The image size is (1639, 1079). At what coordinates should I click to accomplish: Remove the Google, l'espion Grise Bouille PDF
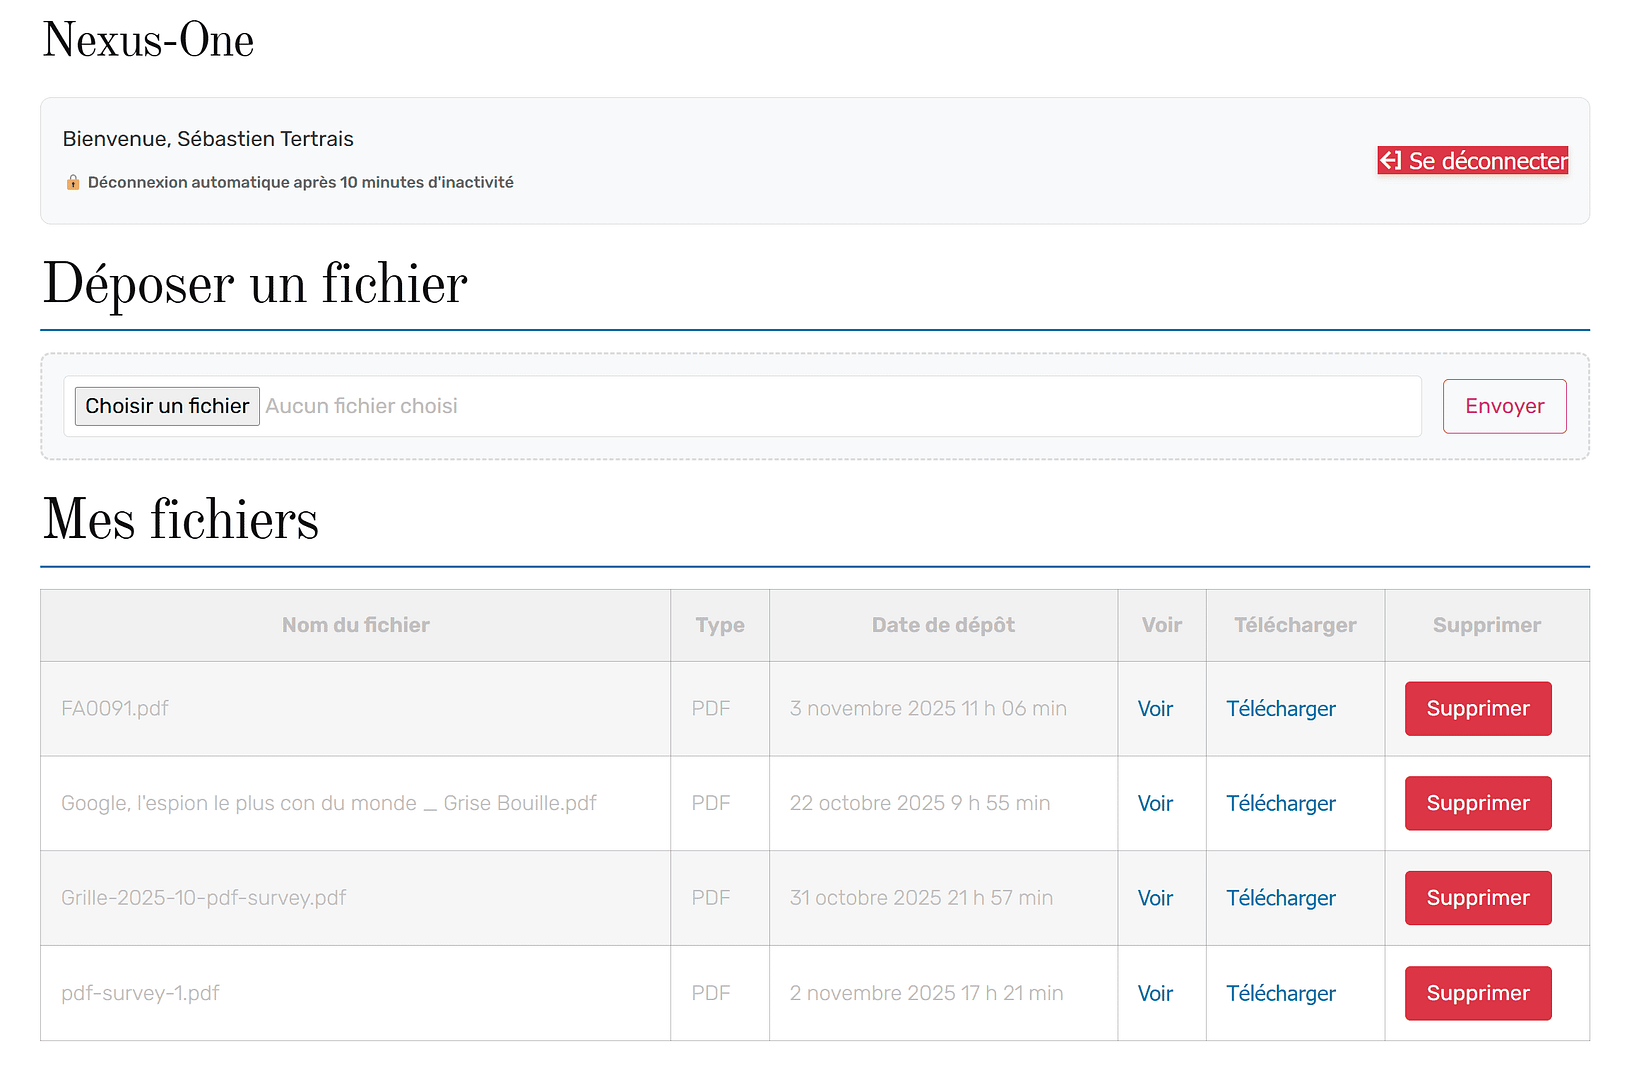pyautogui.click(x=1477, y=804)
